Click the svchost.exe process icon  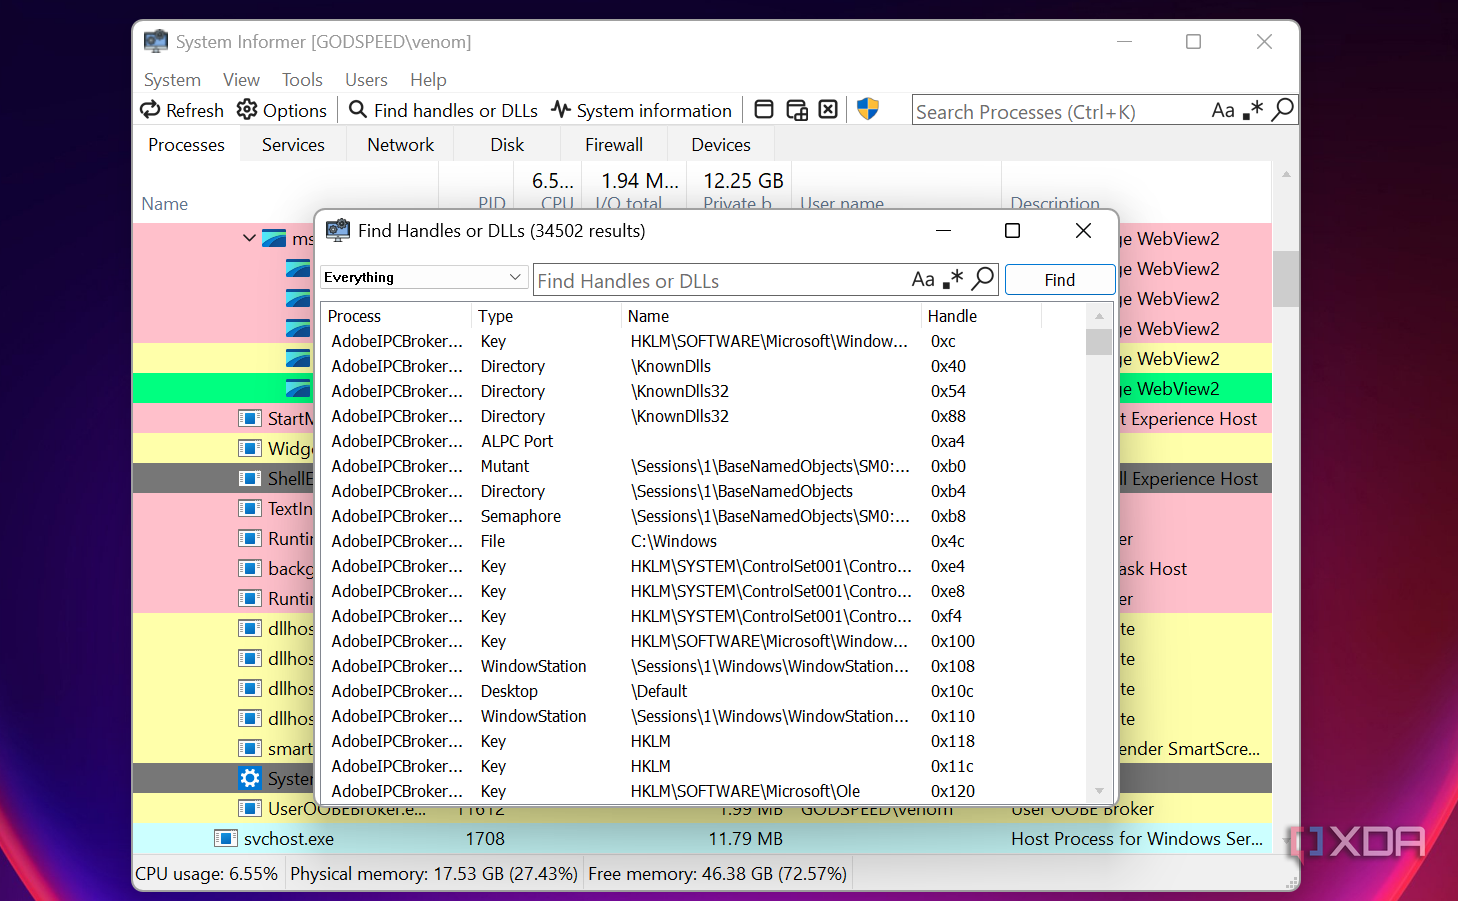[x=226, y=839]
